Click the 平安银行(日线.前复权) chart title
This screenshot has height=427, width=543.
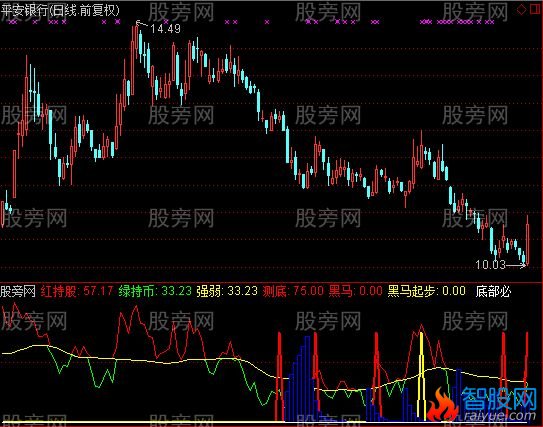(x=60, y=10)
